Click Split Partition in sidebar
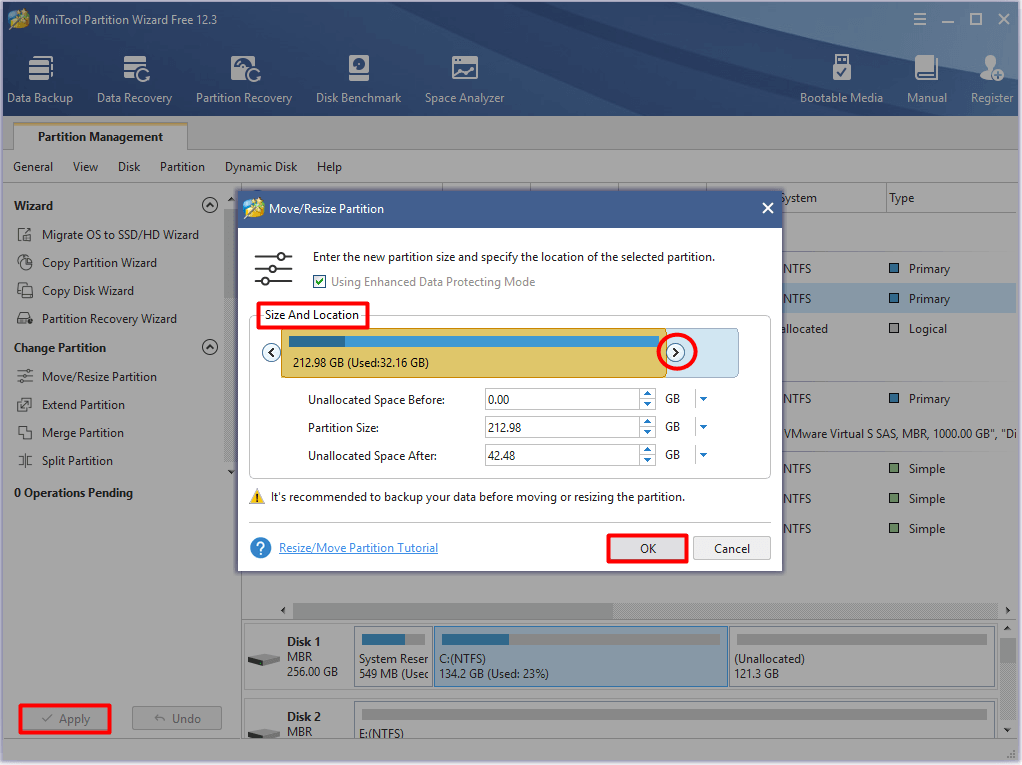 click(78, 461)
